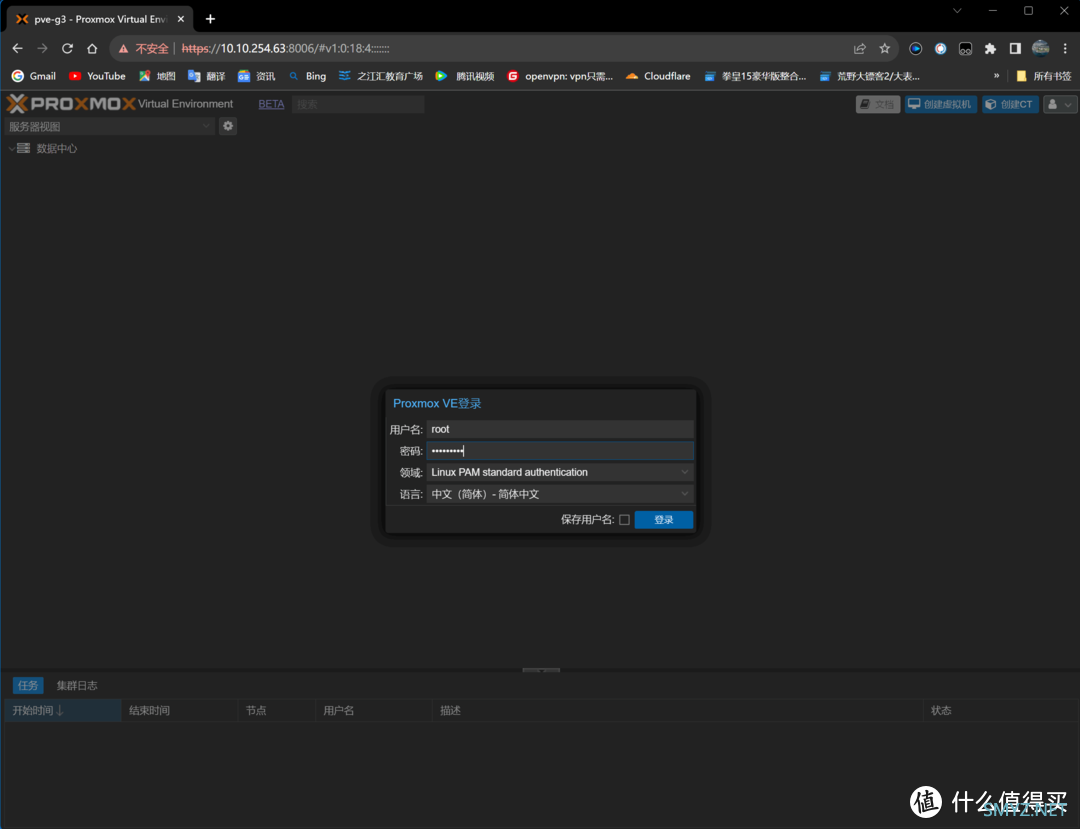Toggle the browser side panel icon
The width and height of the screenshot is (1080, 829).
1015,48
